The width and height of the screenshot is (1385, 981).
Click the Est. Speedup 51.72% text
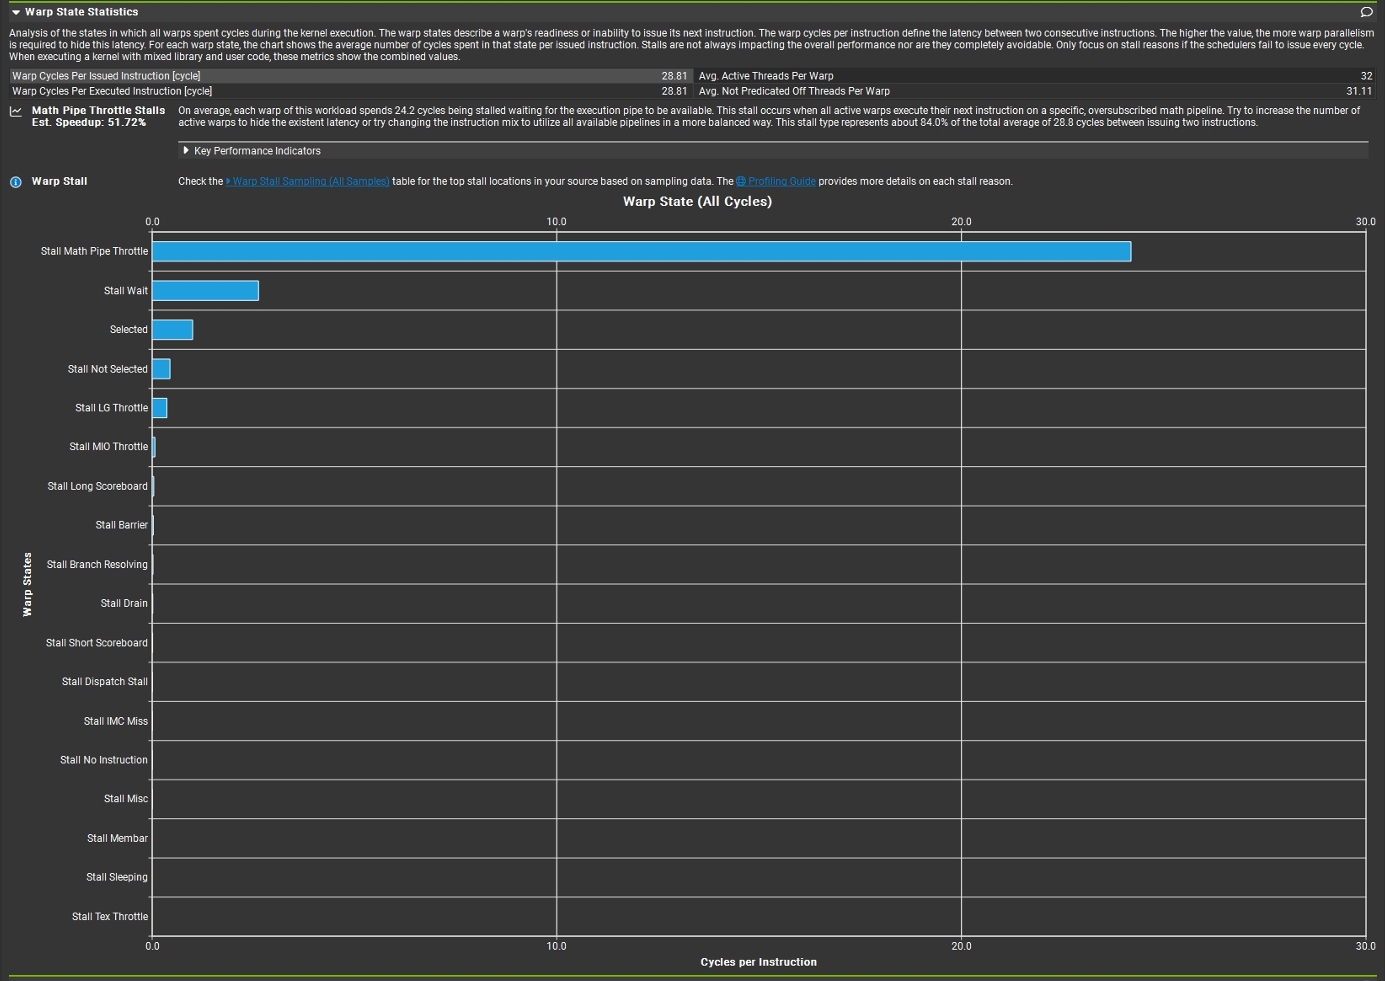point(89,123)
